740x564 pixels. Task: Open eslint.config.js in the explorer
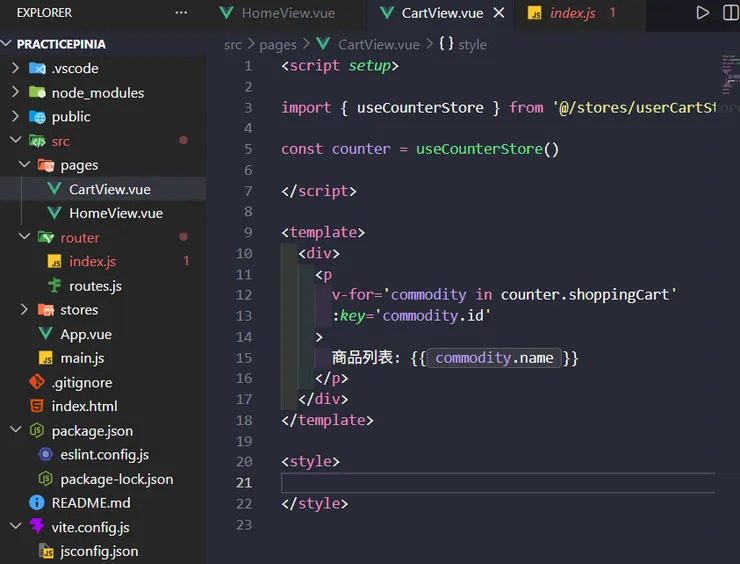(103, 455)
